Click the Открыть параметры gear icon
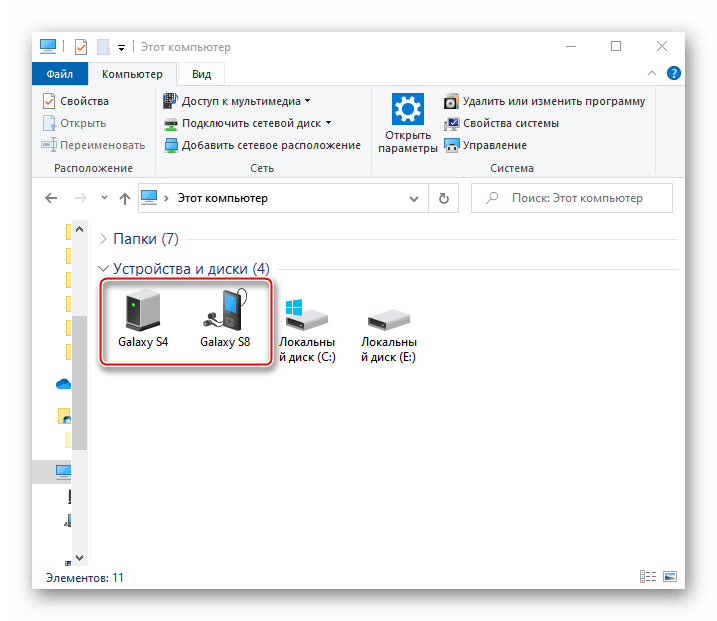 coord(408,110)
